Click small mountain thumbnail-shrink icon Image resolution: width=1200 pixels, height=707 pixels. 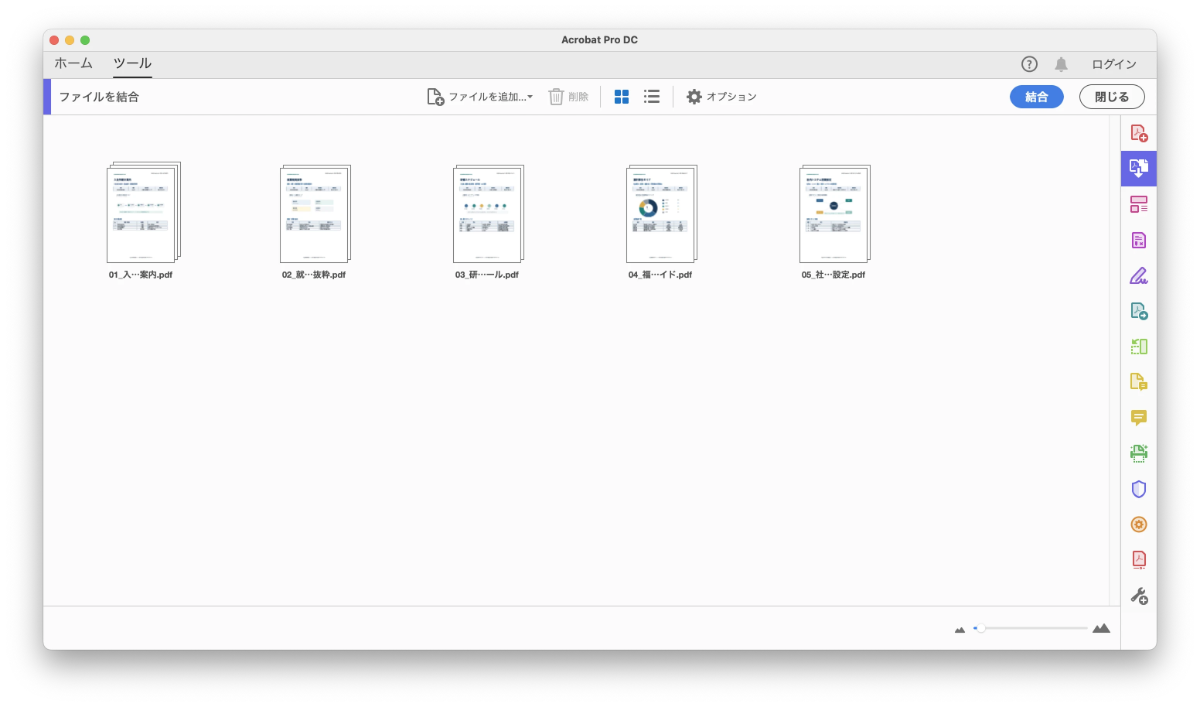tap(960, 629)
